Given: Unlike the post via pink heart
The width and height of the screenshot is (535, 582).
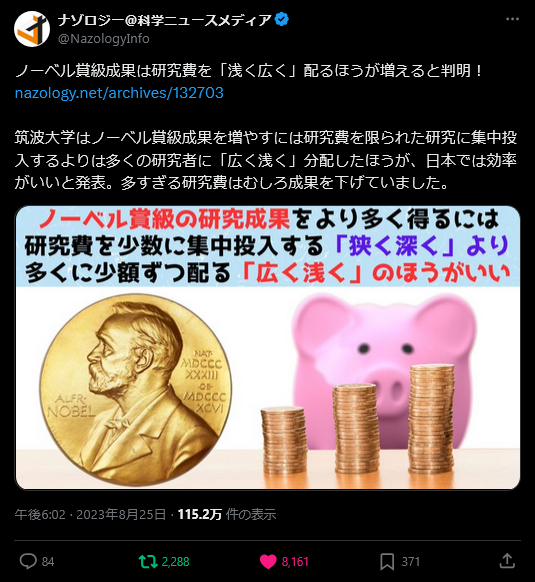Looking at the screenshot, I should click(x=268, y=561).
